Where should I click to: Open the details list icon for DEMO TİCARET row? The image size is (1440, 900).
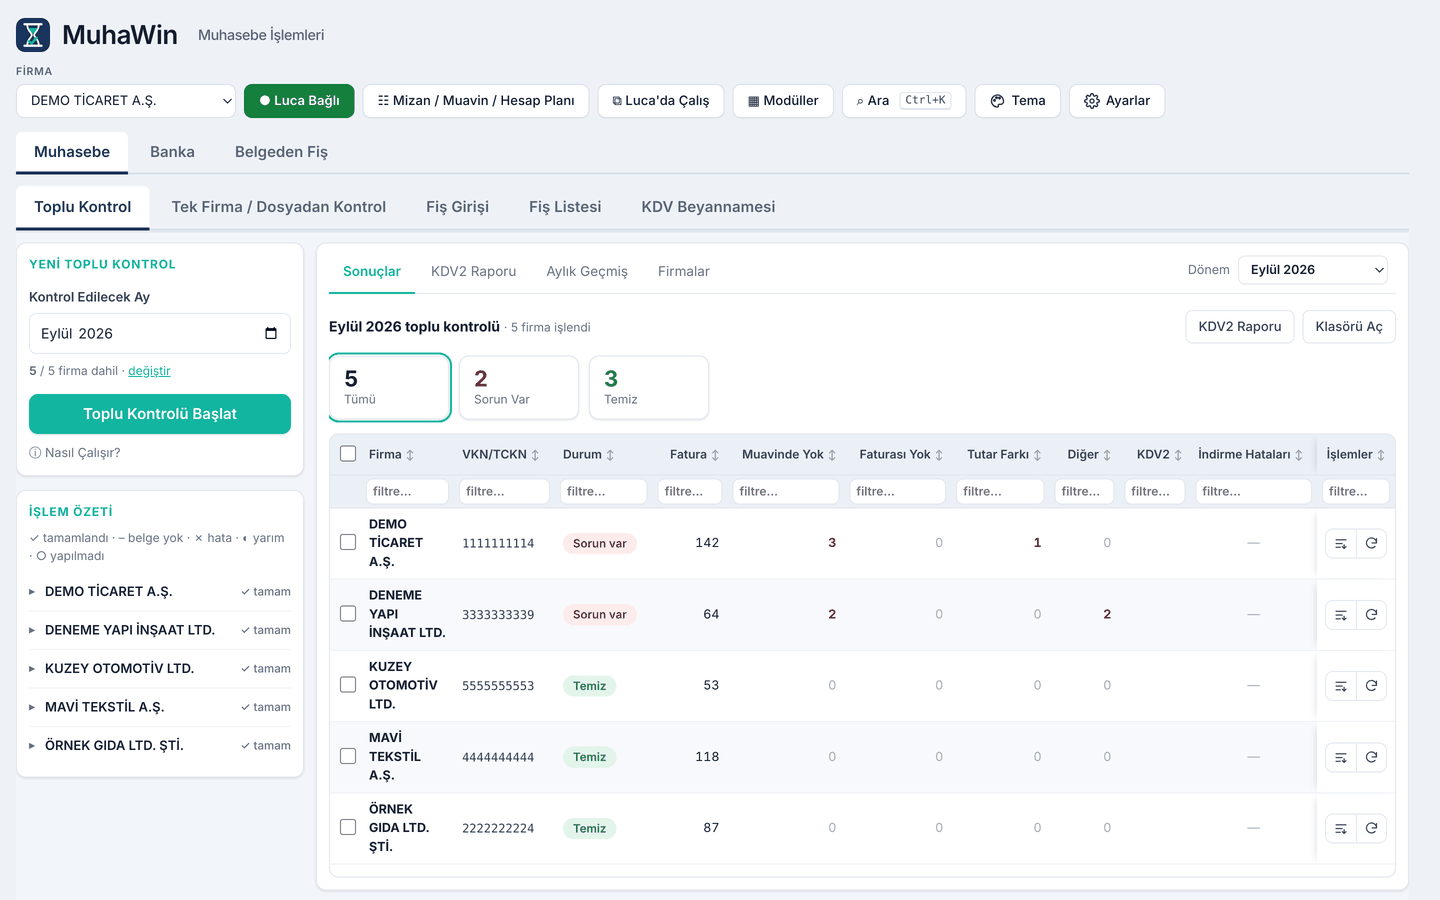(1341, 543)
